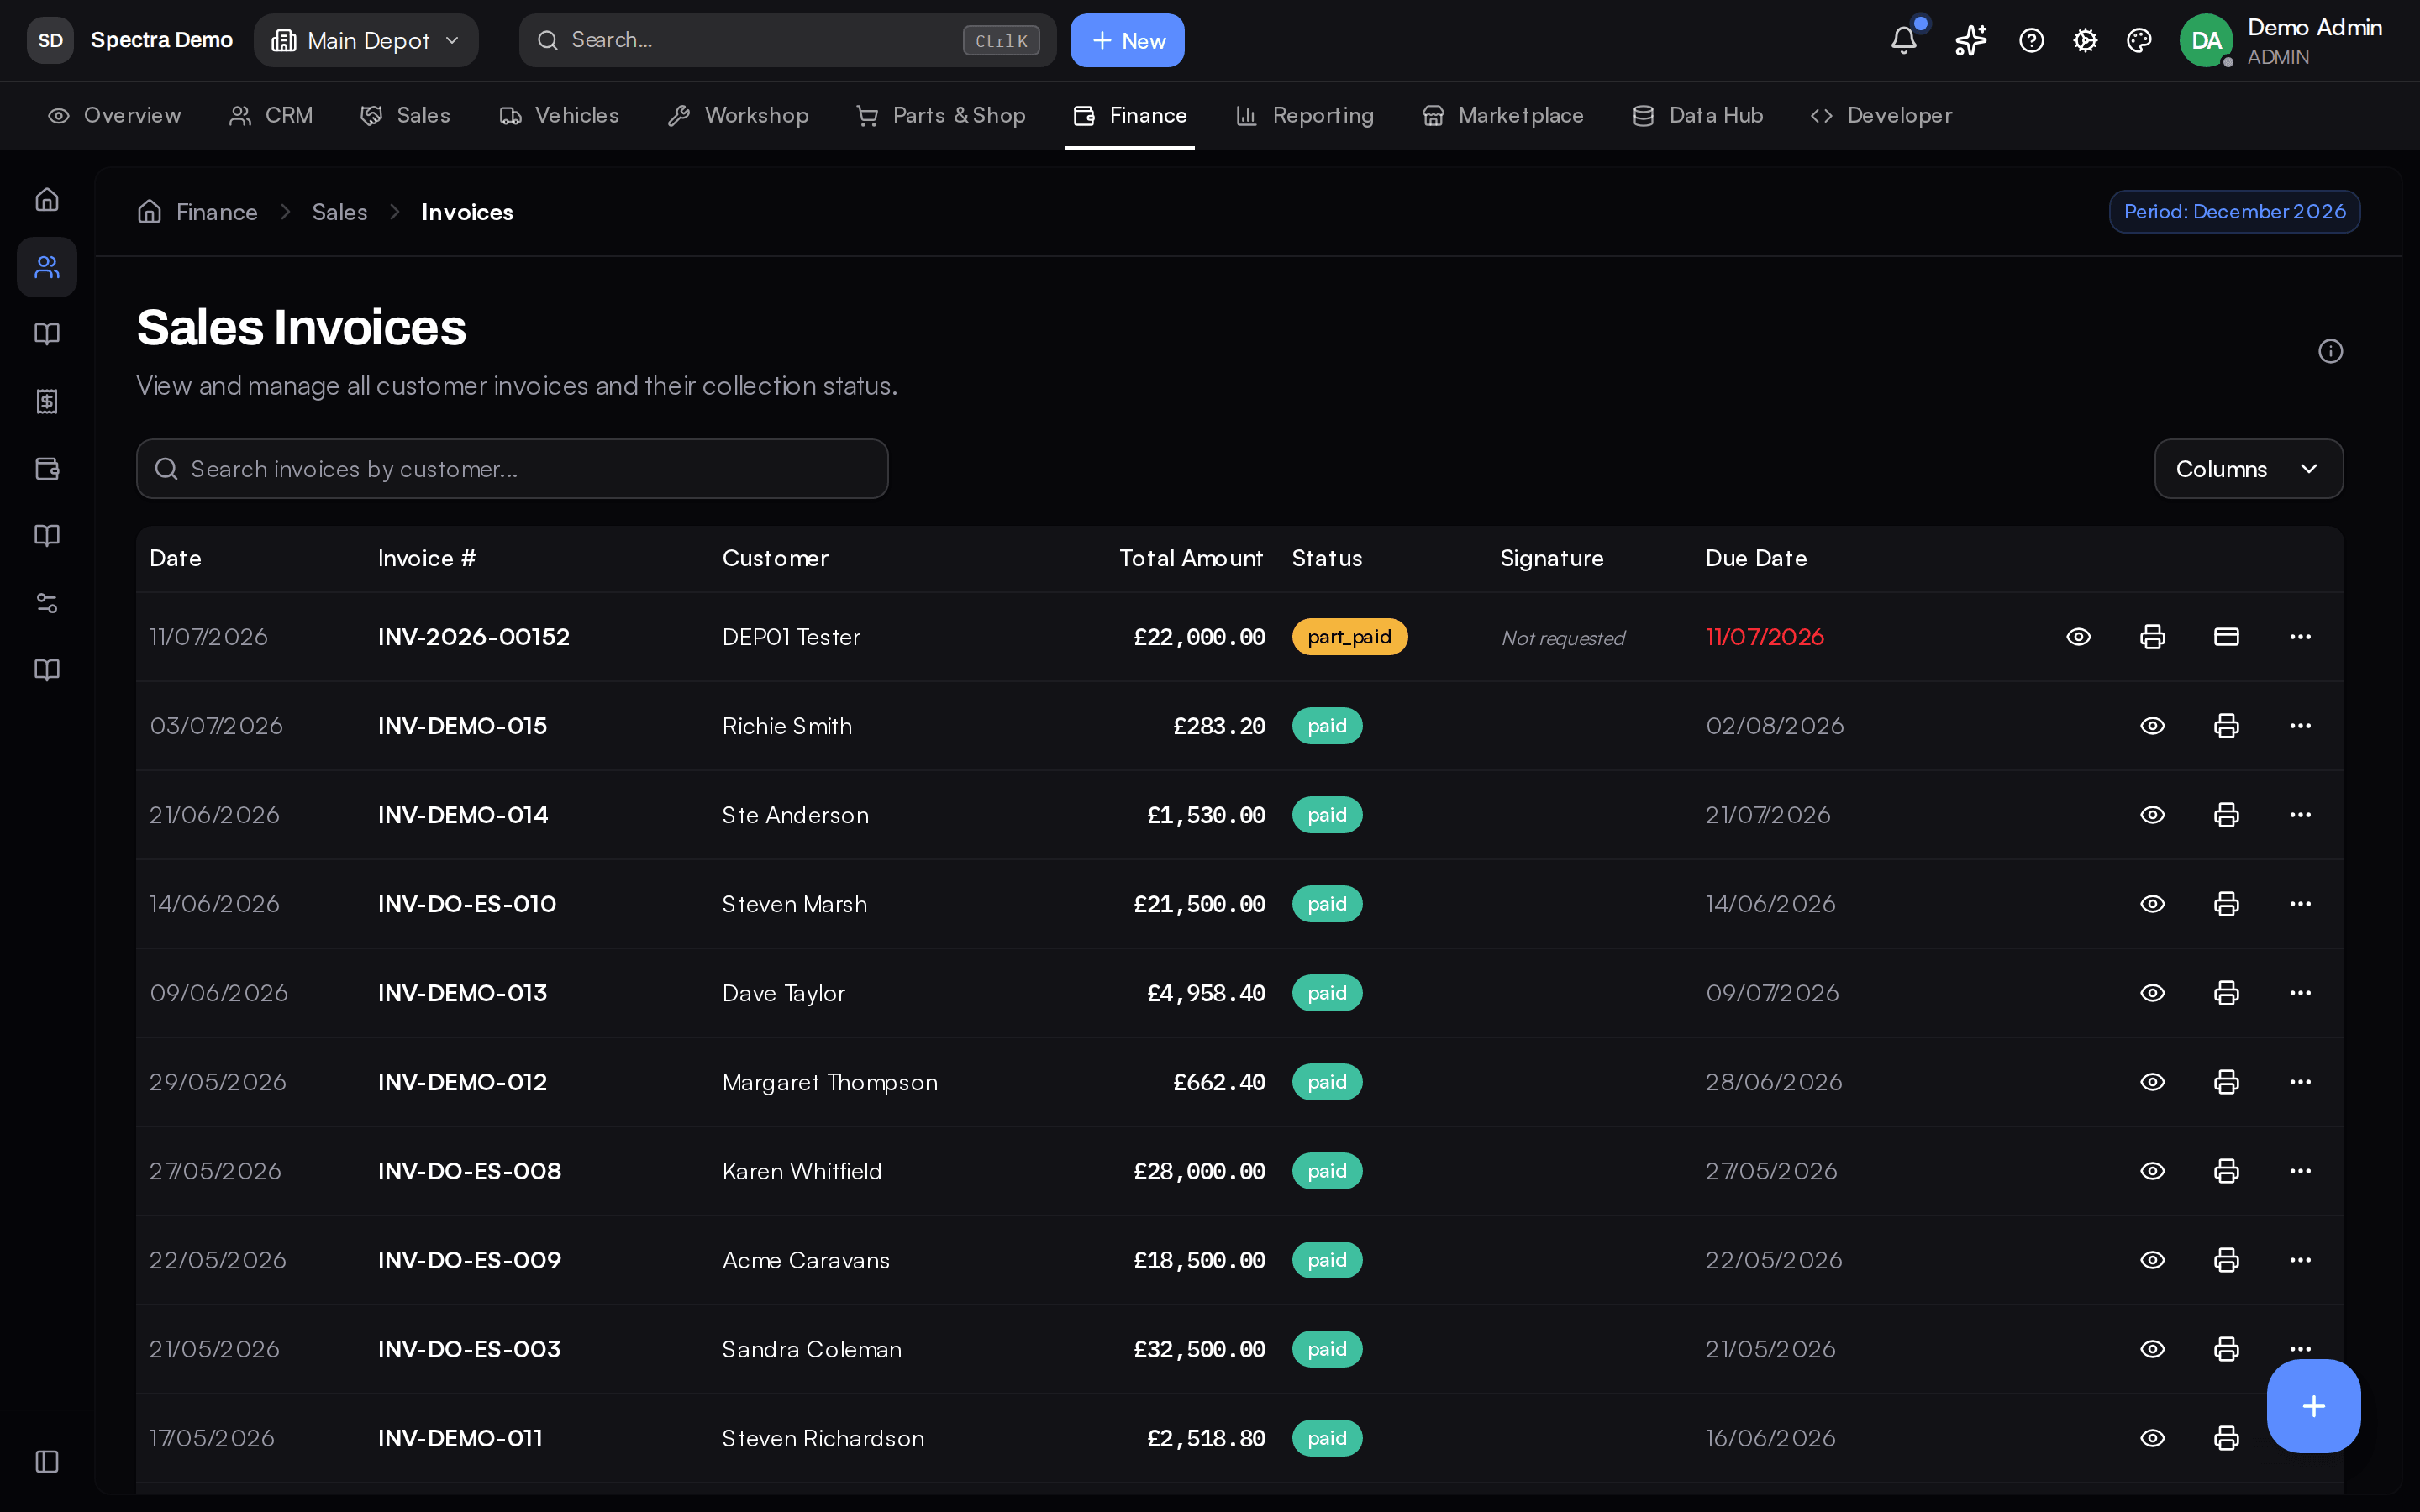Click the amount £32,500.00

click(x=1199, y=1349)
